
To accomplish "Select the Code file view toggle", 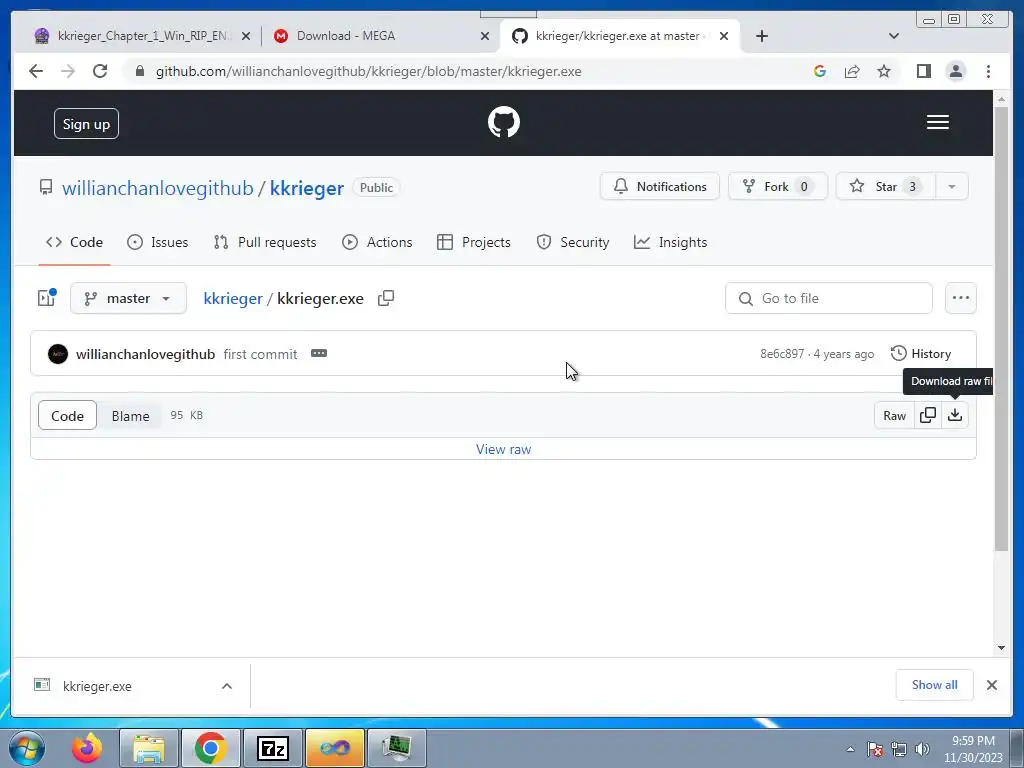I will pyautogui.click(x=67, y=415).
